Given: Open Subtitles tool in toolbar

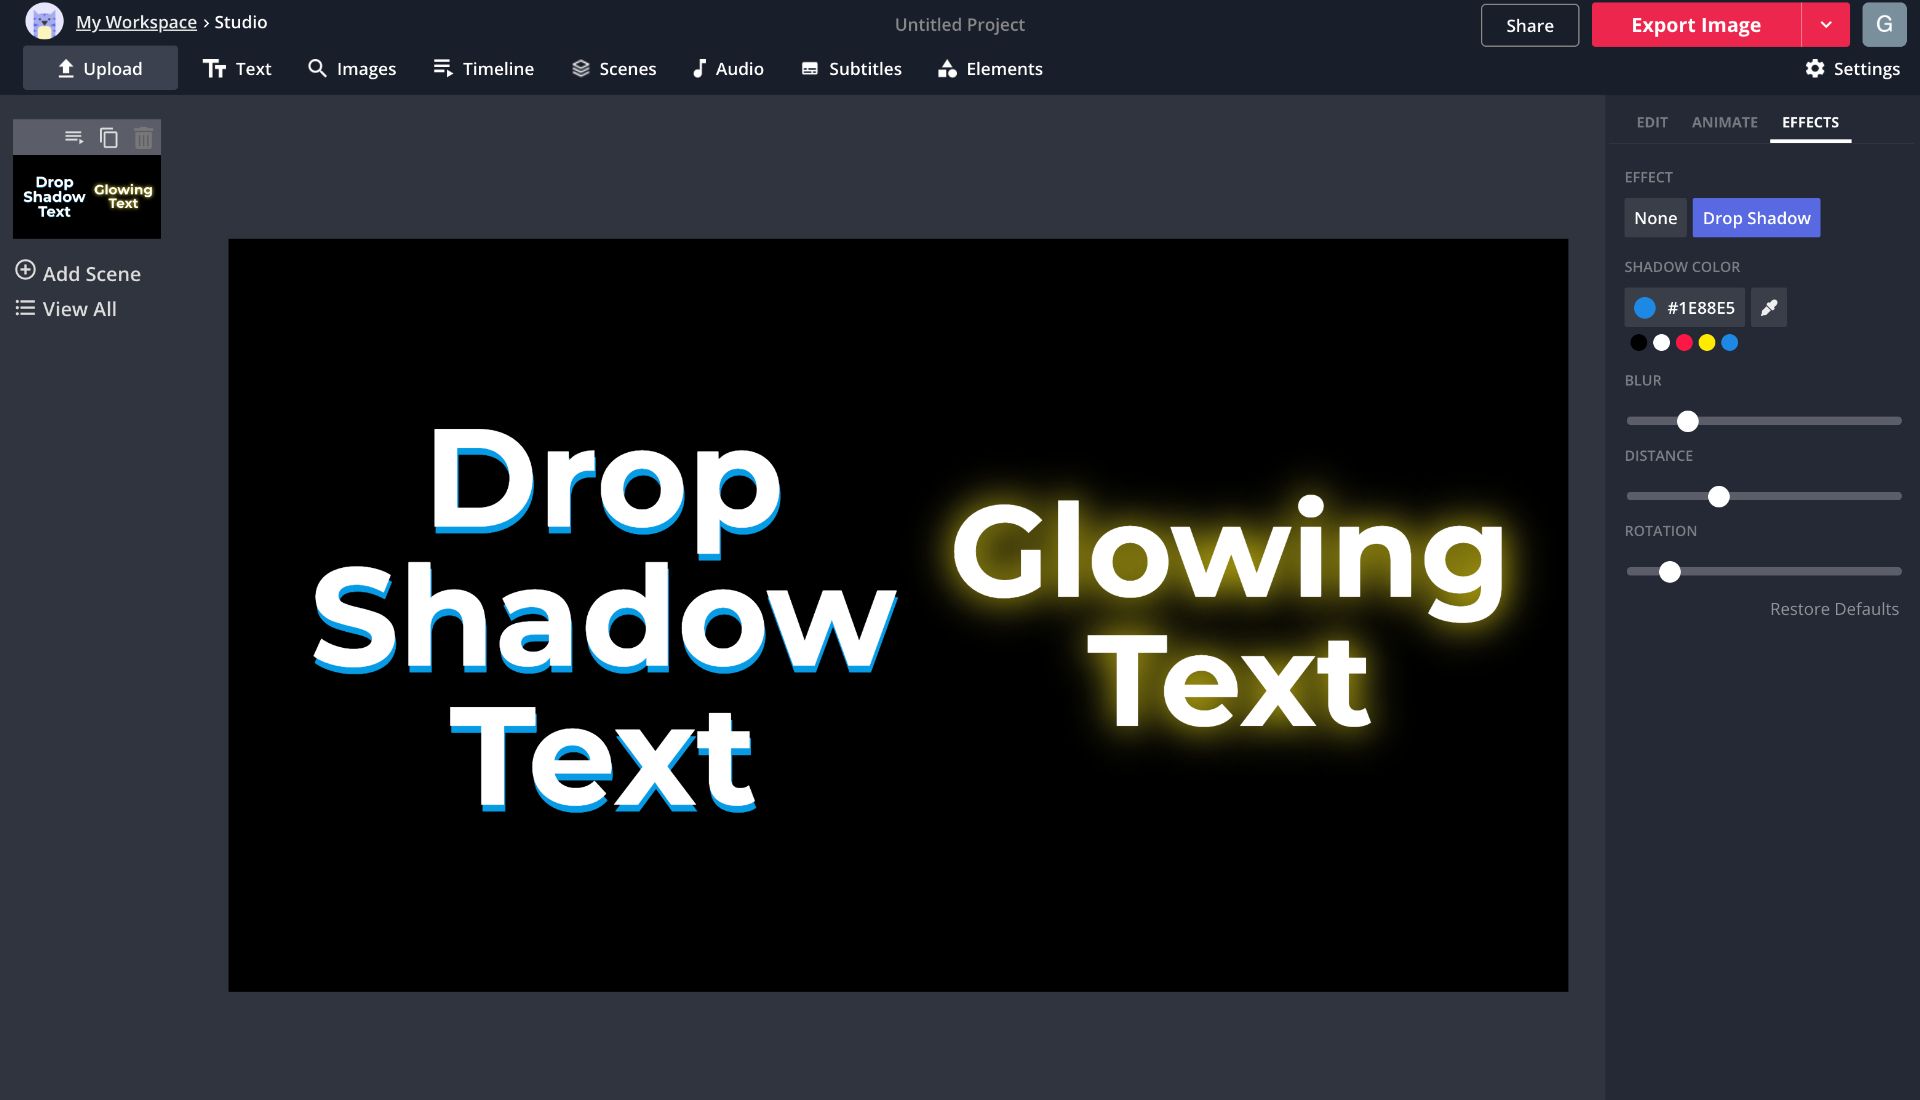Looking at the screenshot, I should 851,69.
